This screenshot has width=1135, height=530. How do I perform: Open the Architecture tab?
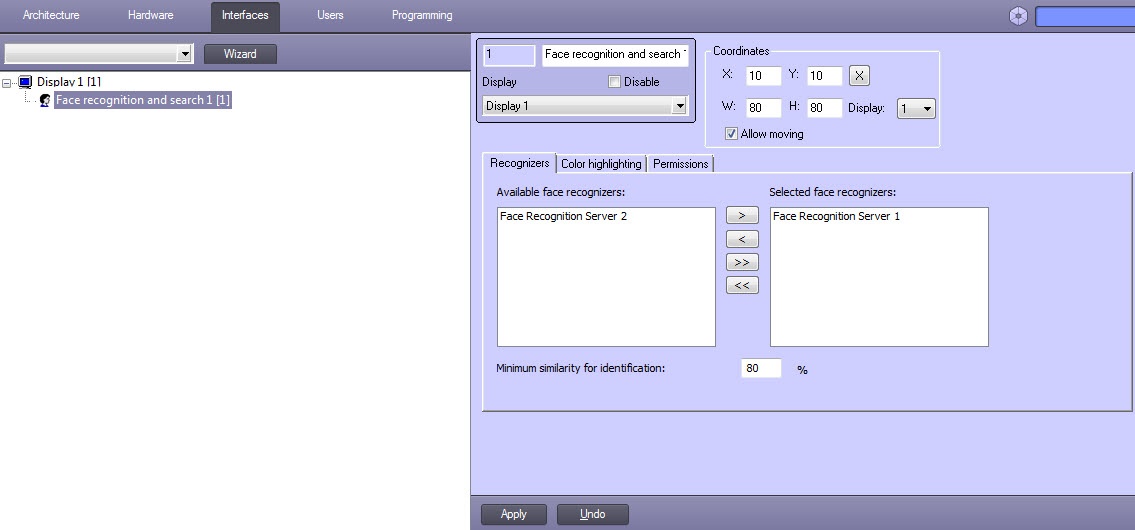pyautogui.click(x=51, y=15)
